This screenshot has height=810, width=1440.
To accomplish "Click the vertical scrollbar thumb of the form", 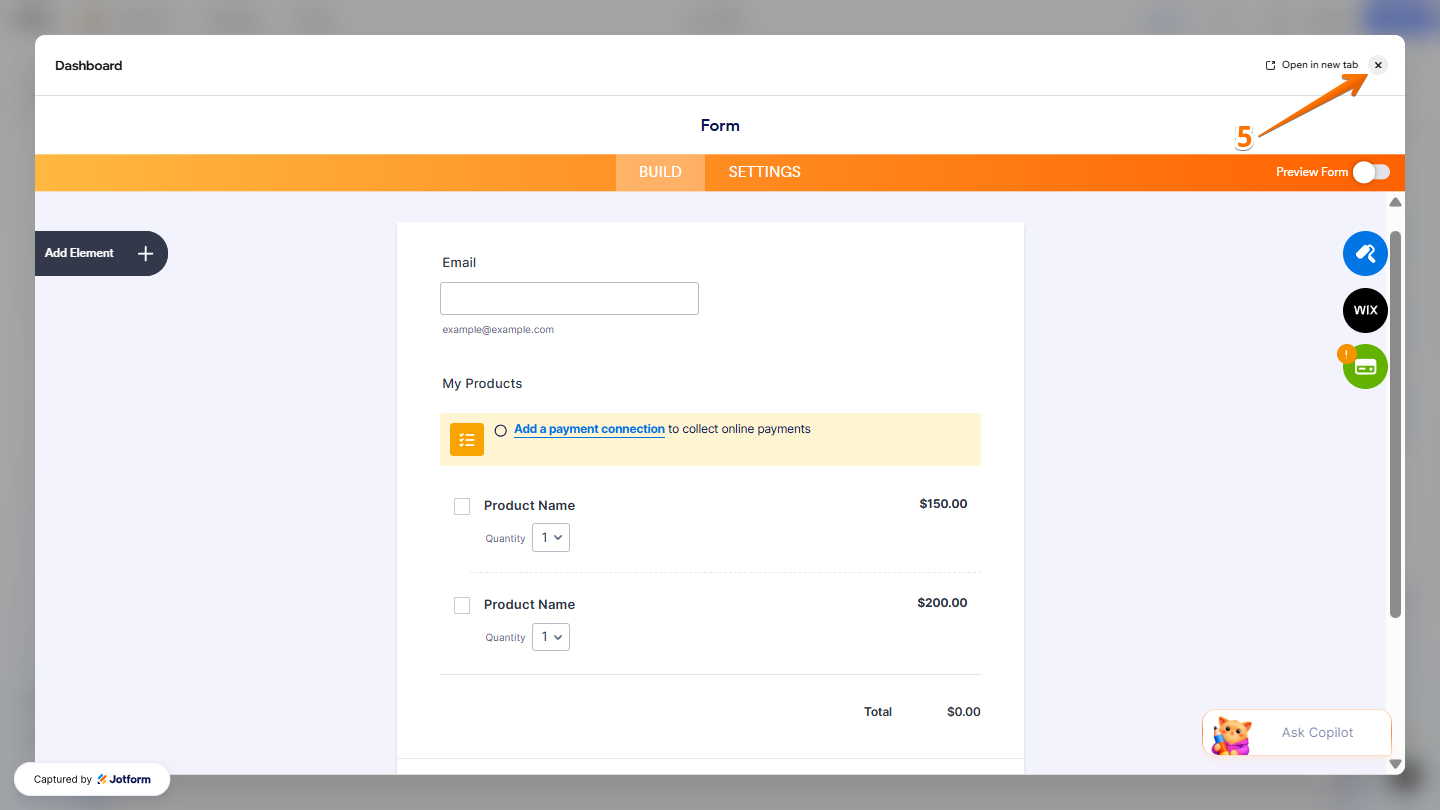I will click(x=1395, y=424).
